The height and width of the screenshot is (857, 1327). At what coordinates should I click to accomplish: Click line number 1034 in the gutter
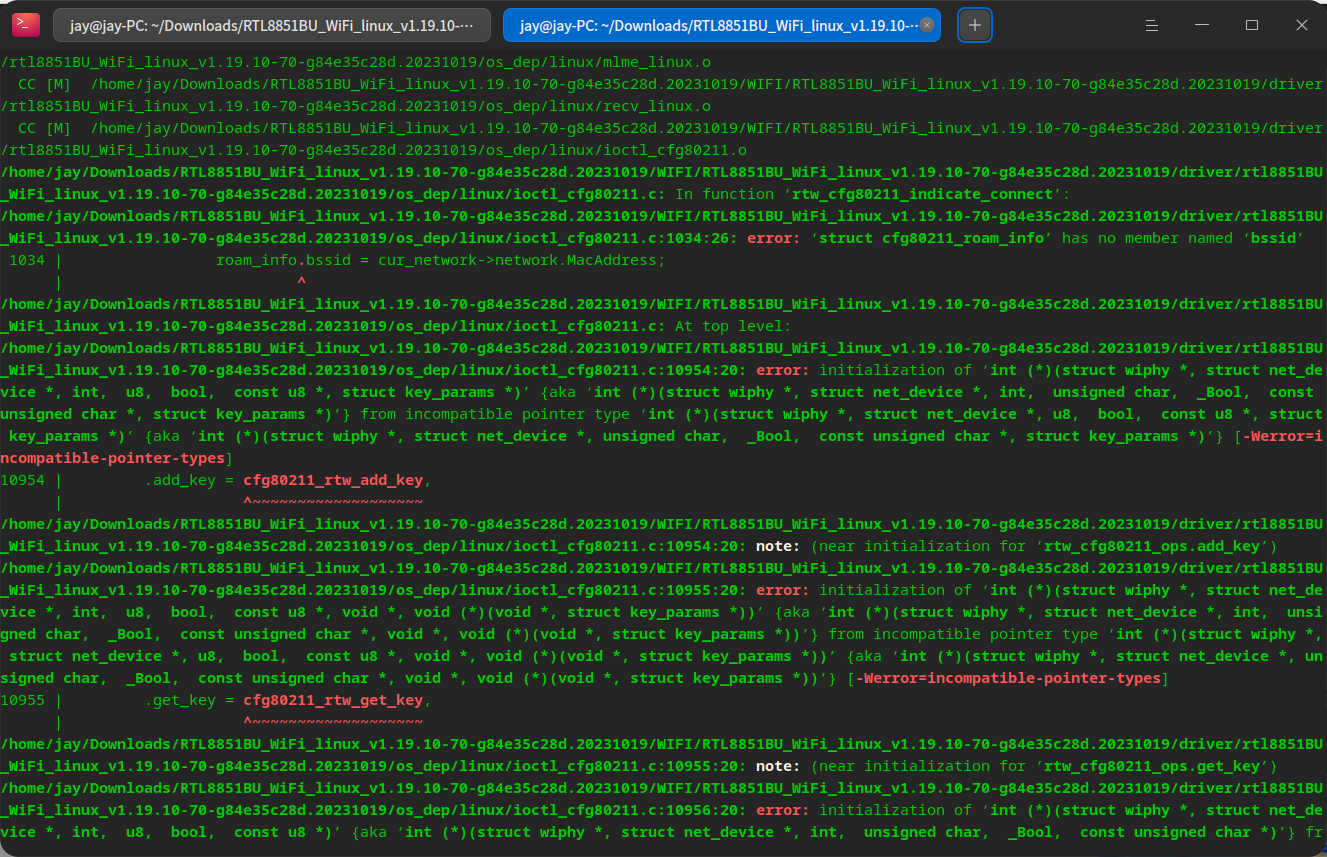click(x=27, y=260)
